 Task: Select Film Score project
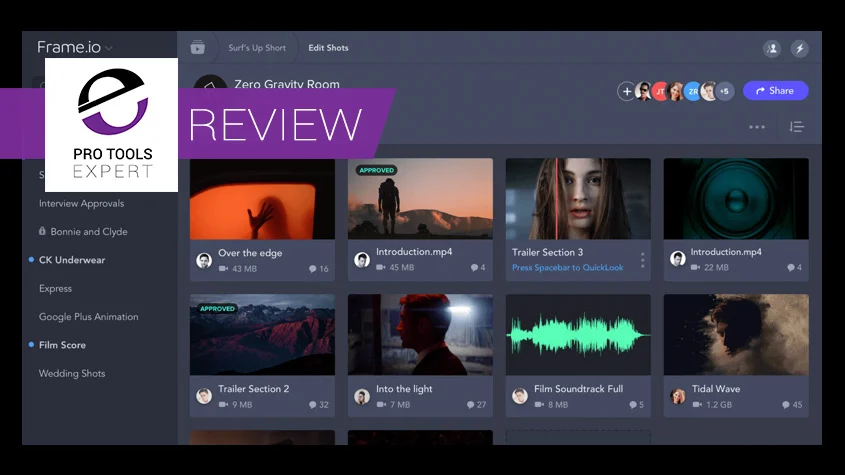[62, 345]
